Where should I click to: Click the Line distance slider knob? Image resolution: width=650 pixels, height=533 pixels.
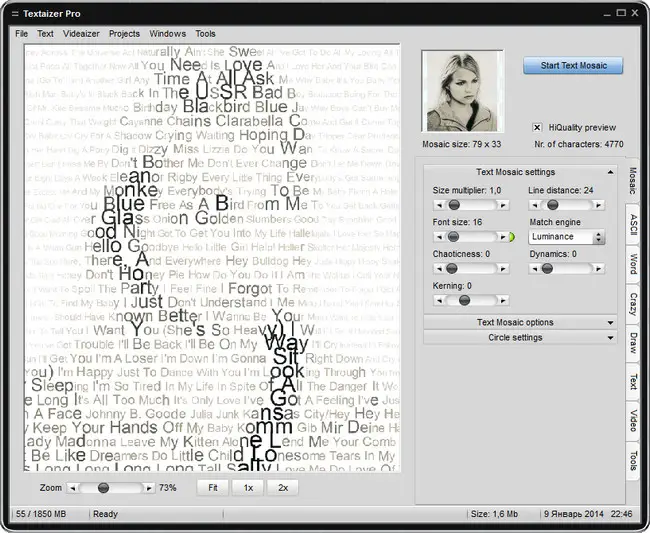tap(553, 205)
